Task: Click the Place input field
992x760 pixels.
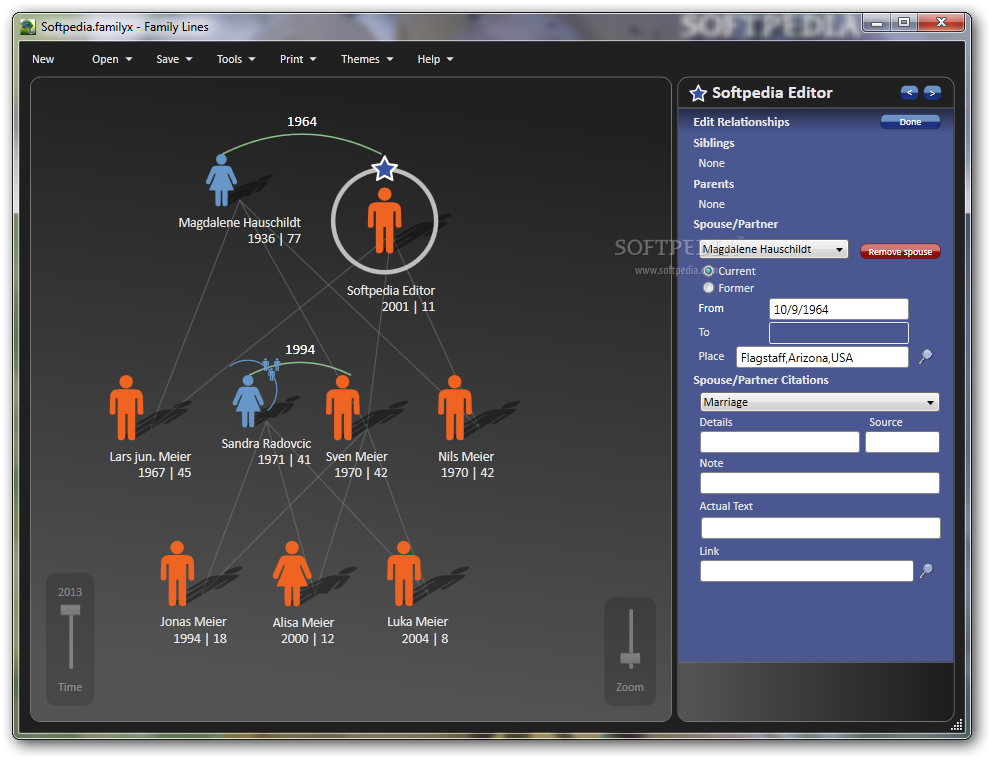Action: click(822, 358)
